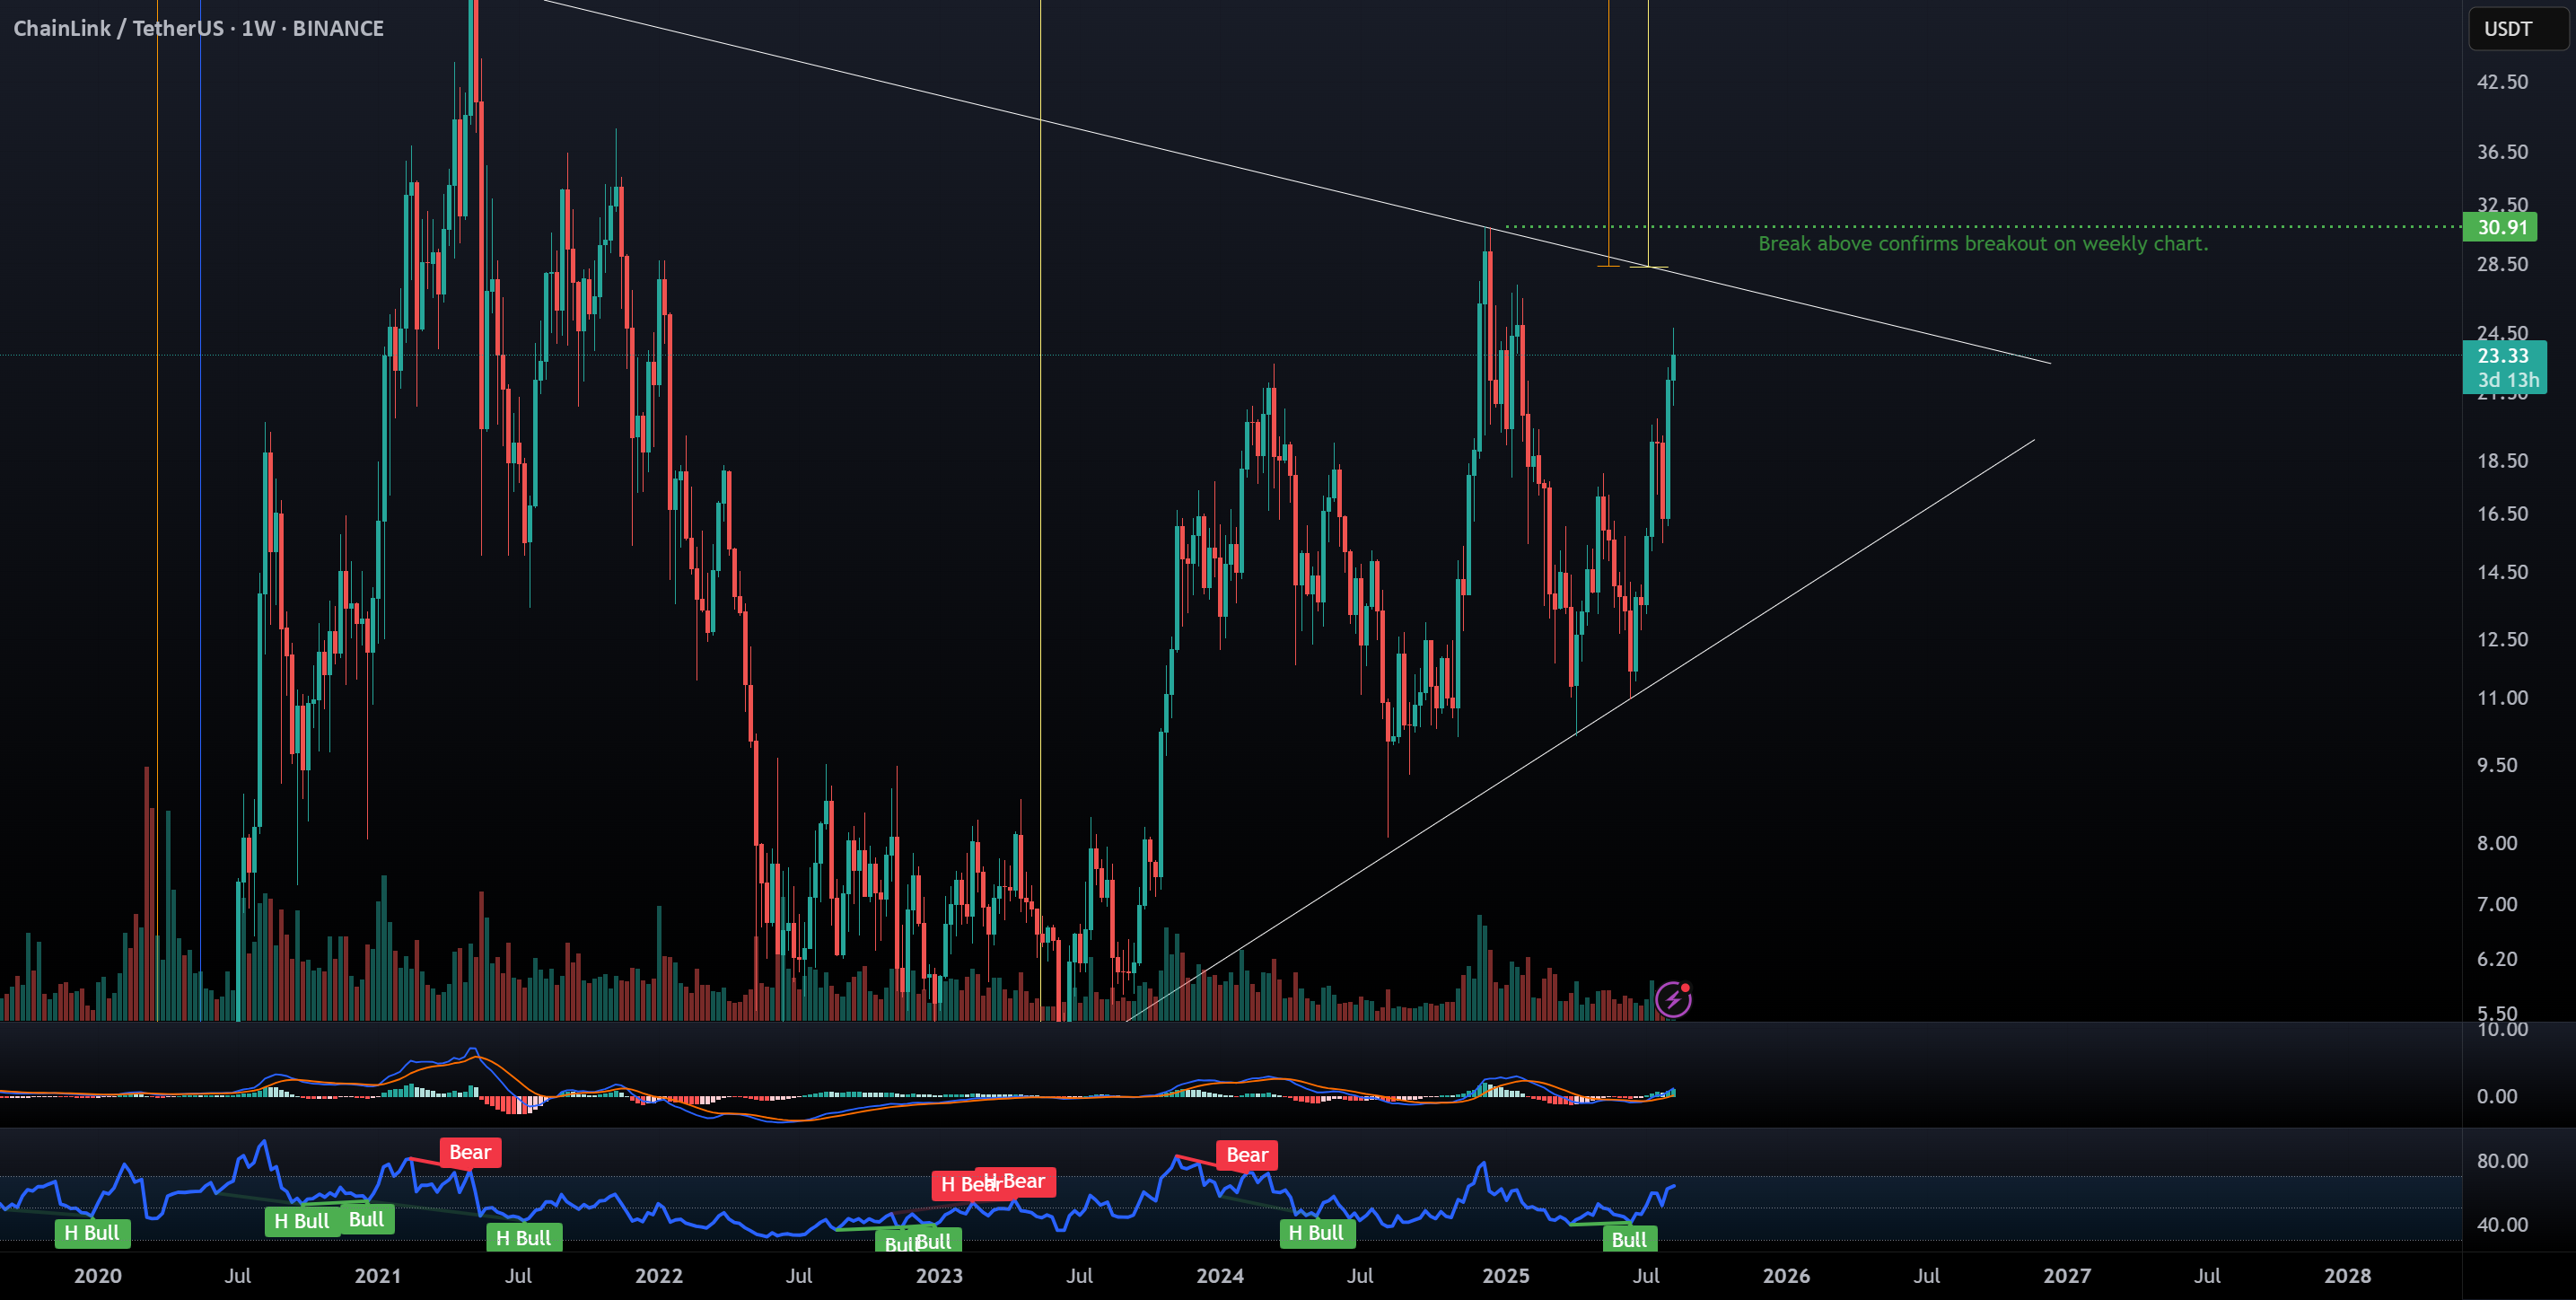Image resolution: width=2576 pixels, height=1300 pixels.
Task: Click the 80.00 RSI scale value
Action: click(x=2502, y=1161)
